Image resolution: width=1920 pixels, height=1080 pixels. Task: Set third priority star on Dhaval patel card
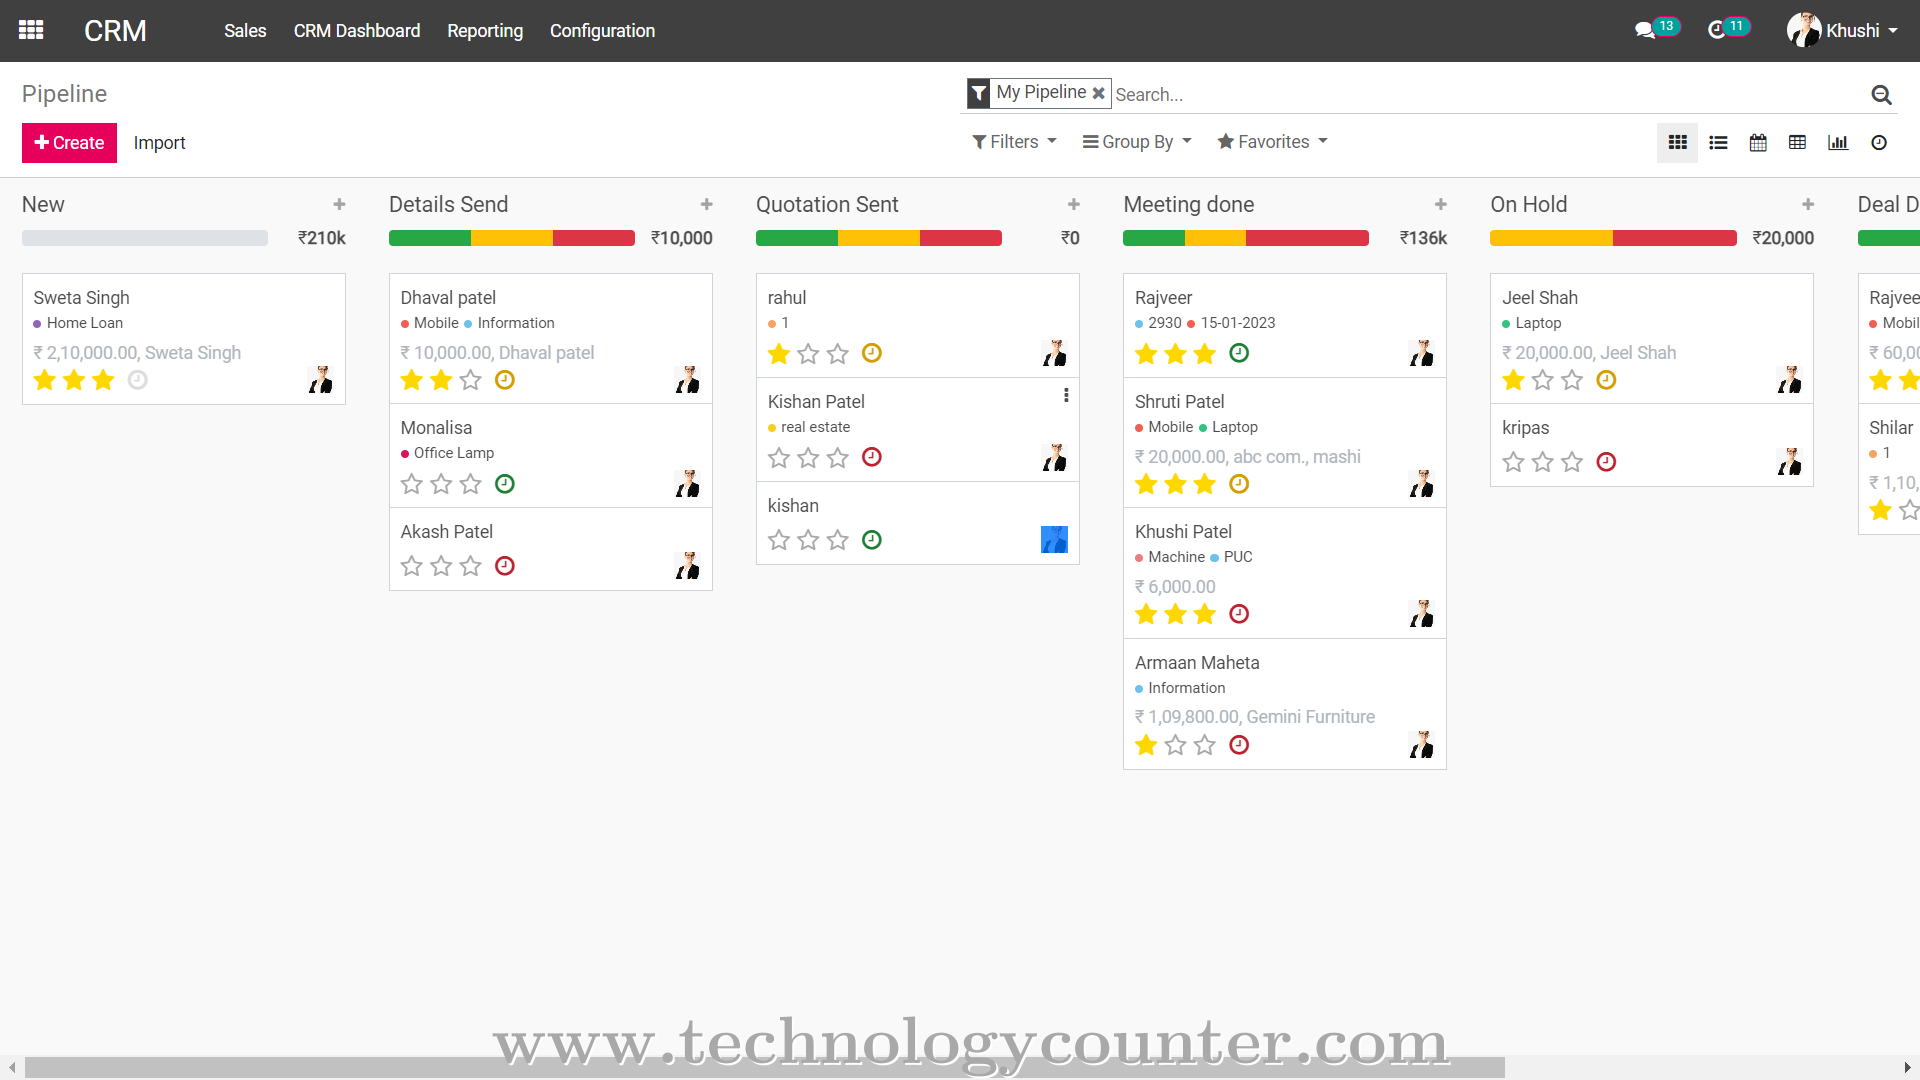point(470,380)
